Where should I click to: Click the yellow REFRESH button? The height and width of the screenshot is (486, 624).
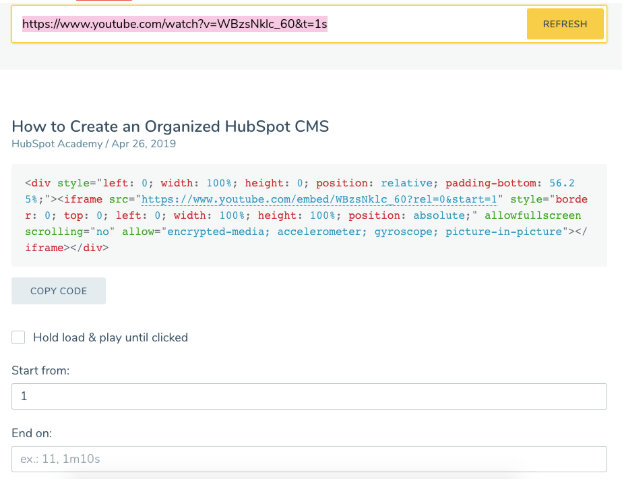[565, 24]
